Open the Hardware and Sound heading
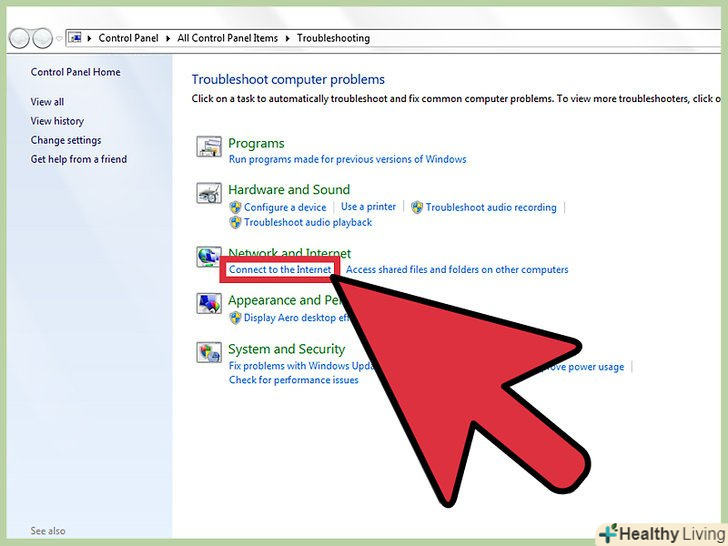This screenshot has width=728, height=546. [289, 189]
